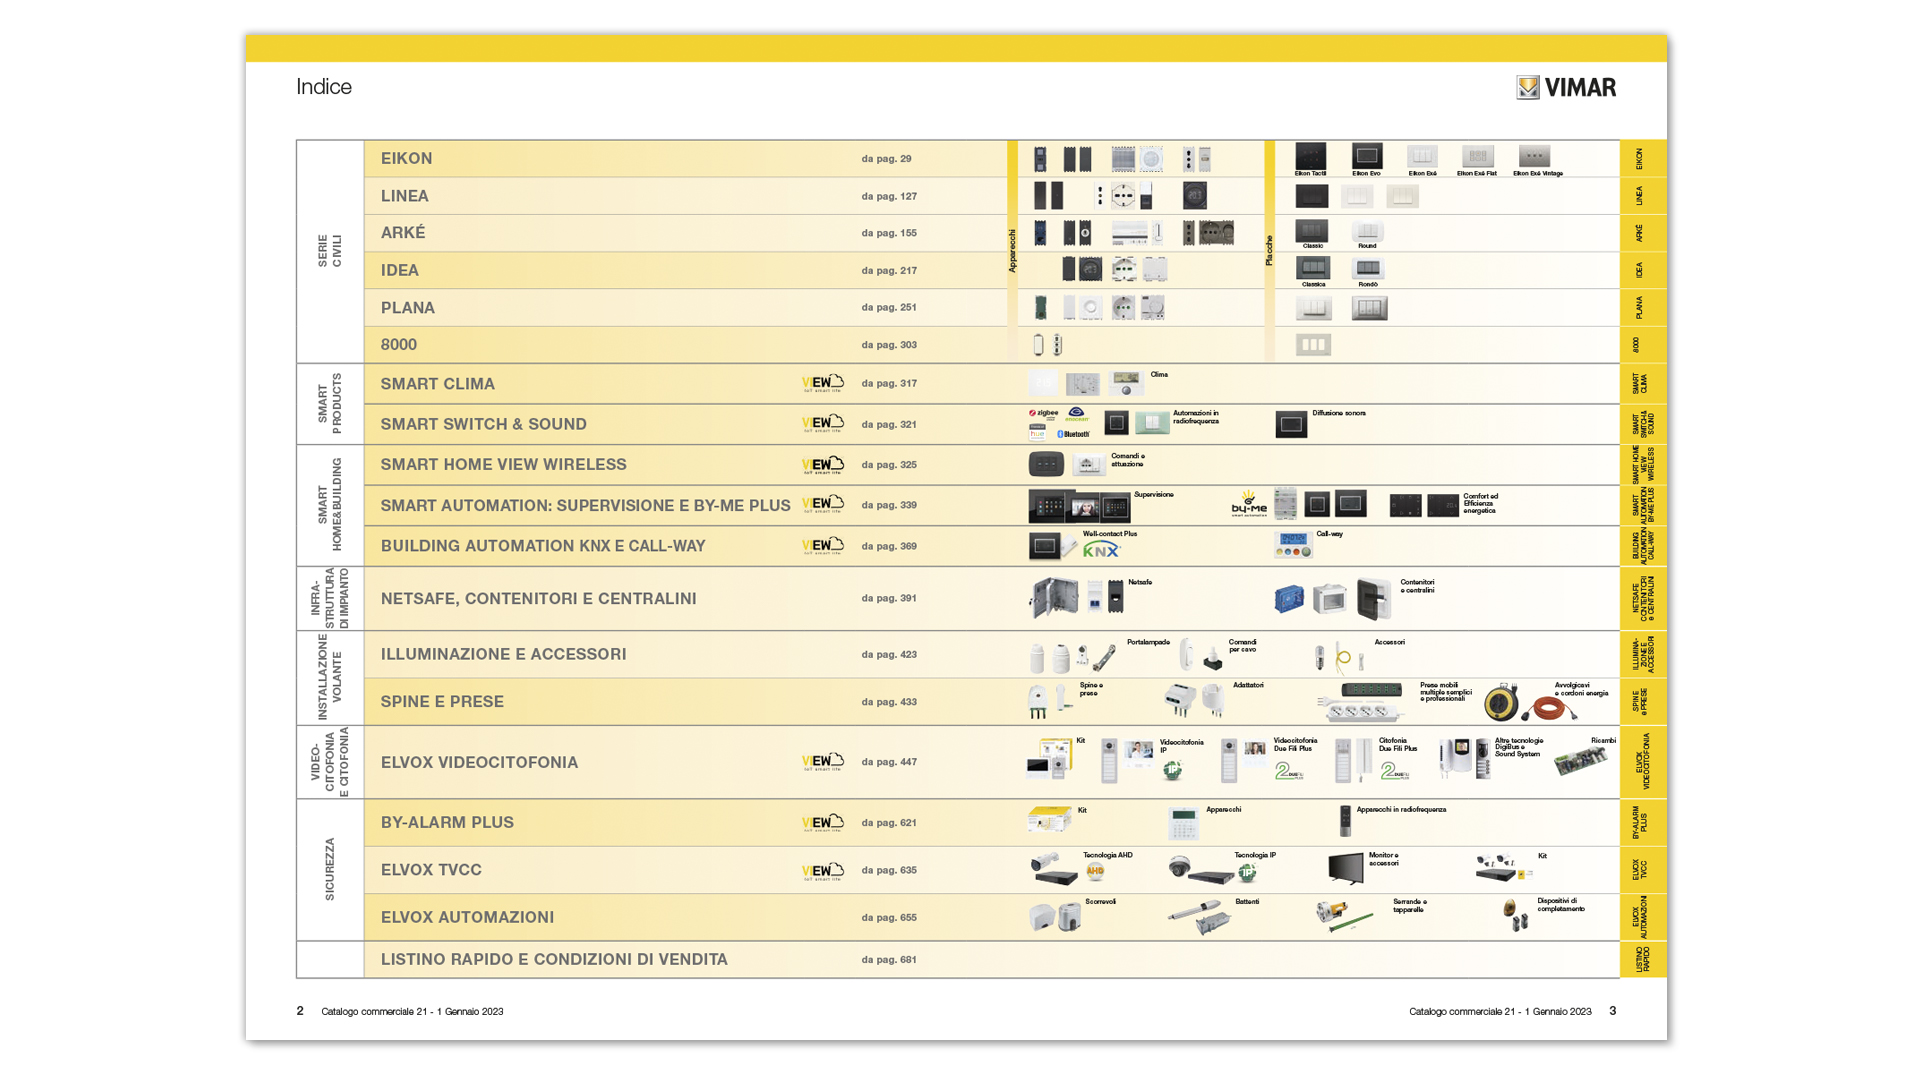1920x1080 pixels.
Task: Click the Eikon Exé Vintage plate image
Action: tap(1535, 156)
